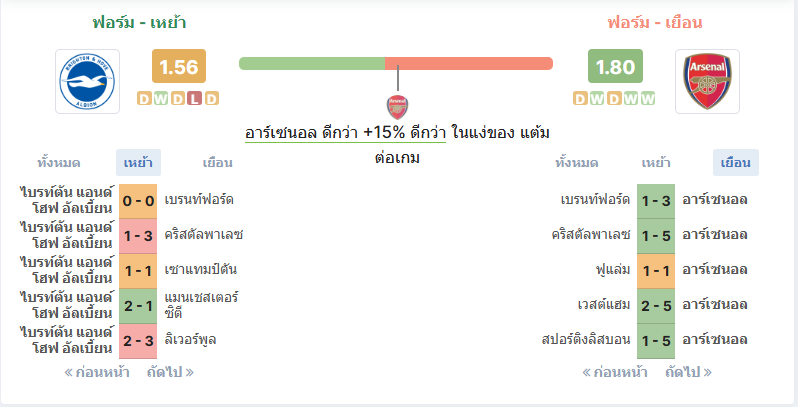Go to ถัดไป page of Brighton matches
Viewport: 798px width, 407px height.
point(170,372)
